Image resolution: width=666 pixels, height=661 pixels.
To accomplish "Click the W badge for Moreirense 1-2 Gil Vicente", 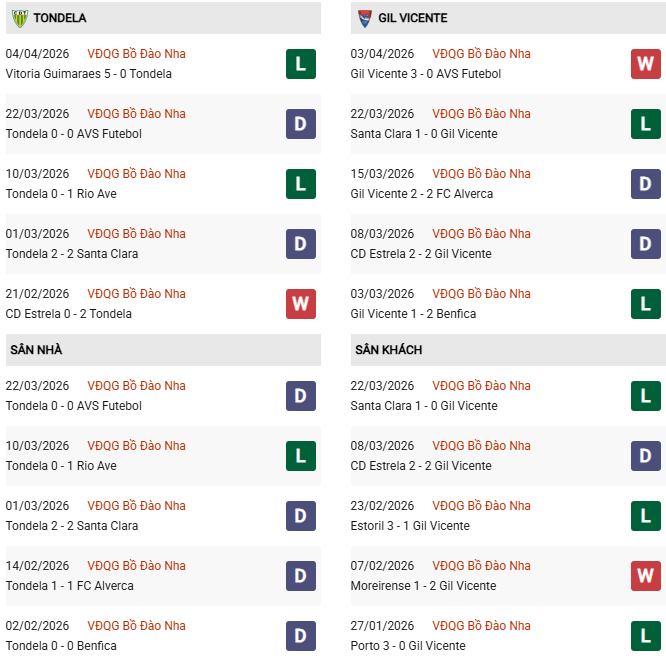I will (645, 576).
